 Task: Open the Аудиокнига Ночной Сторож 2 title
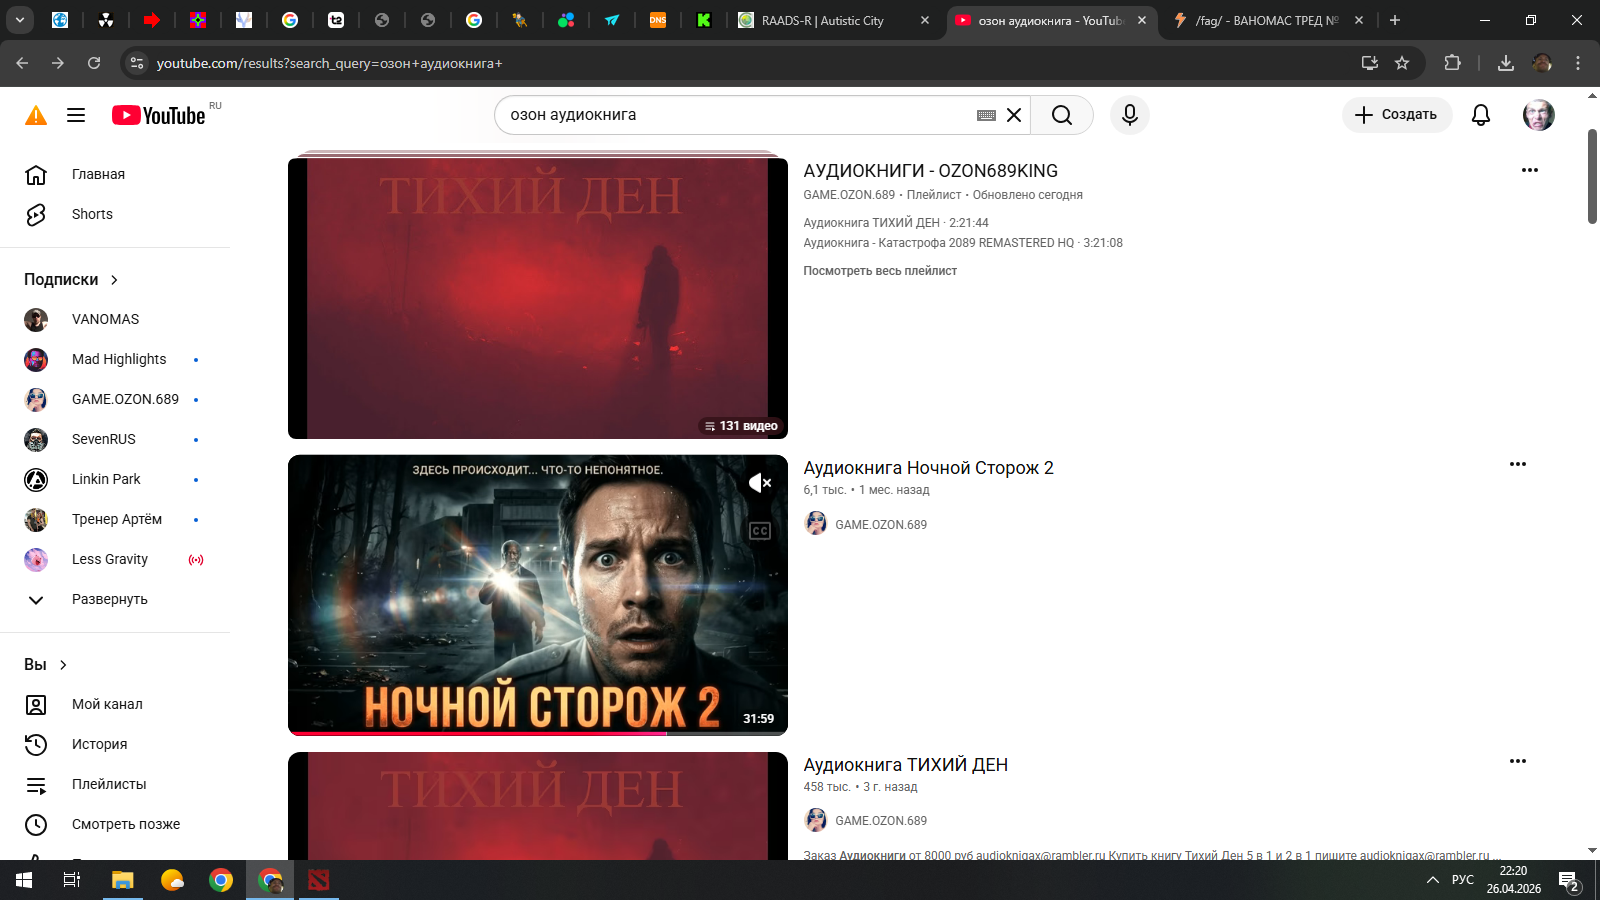pos(928,468)
